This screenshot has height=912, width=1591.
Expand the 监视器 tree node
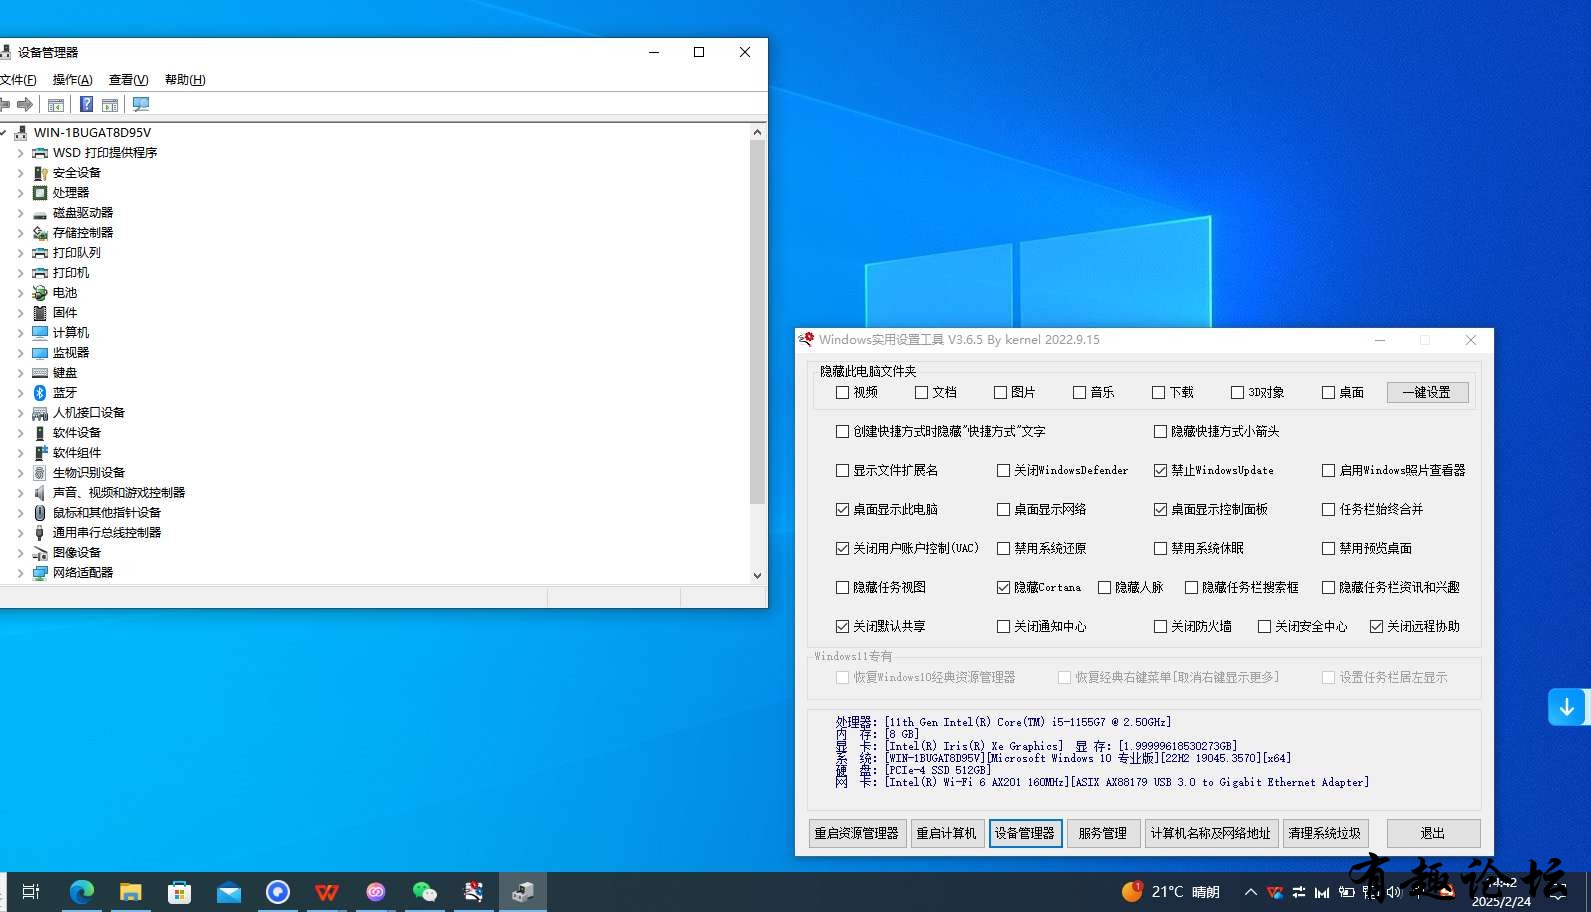[20, 352]
